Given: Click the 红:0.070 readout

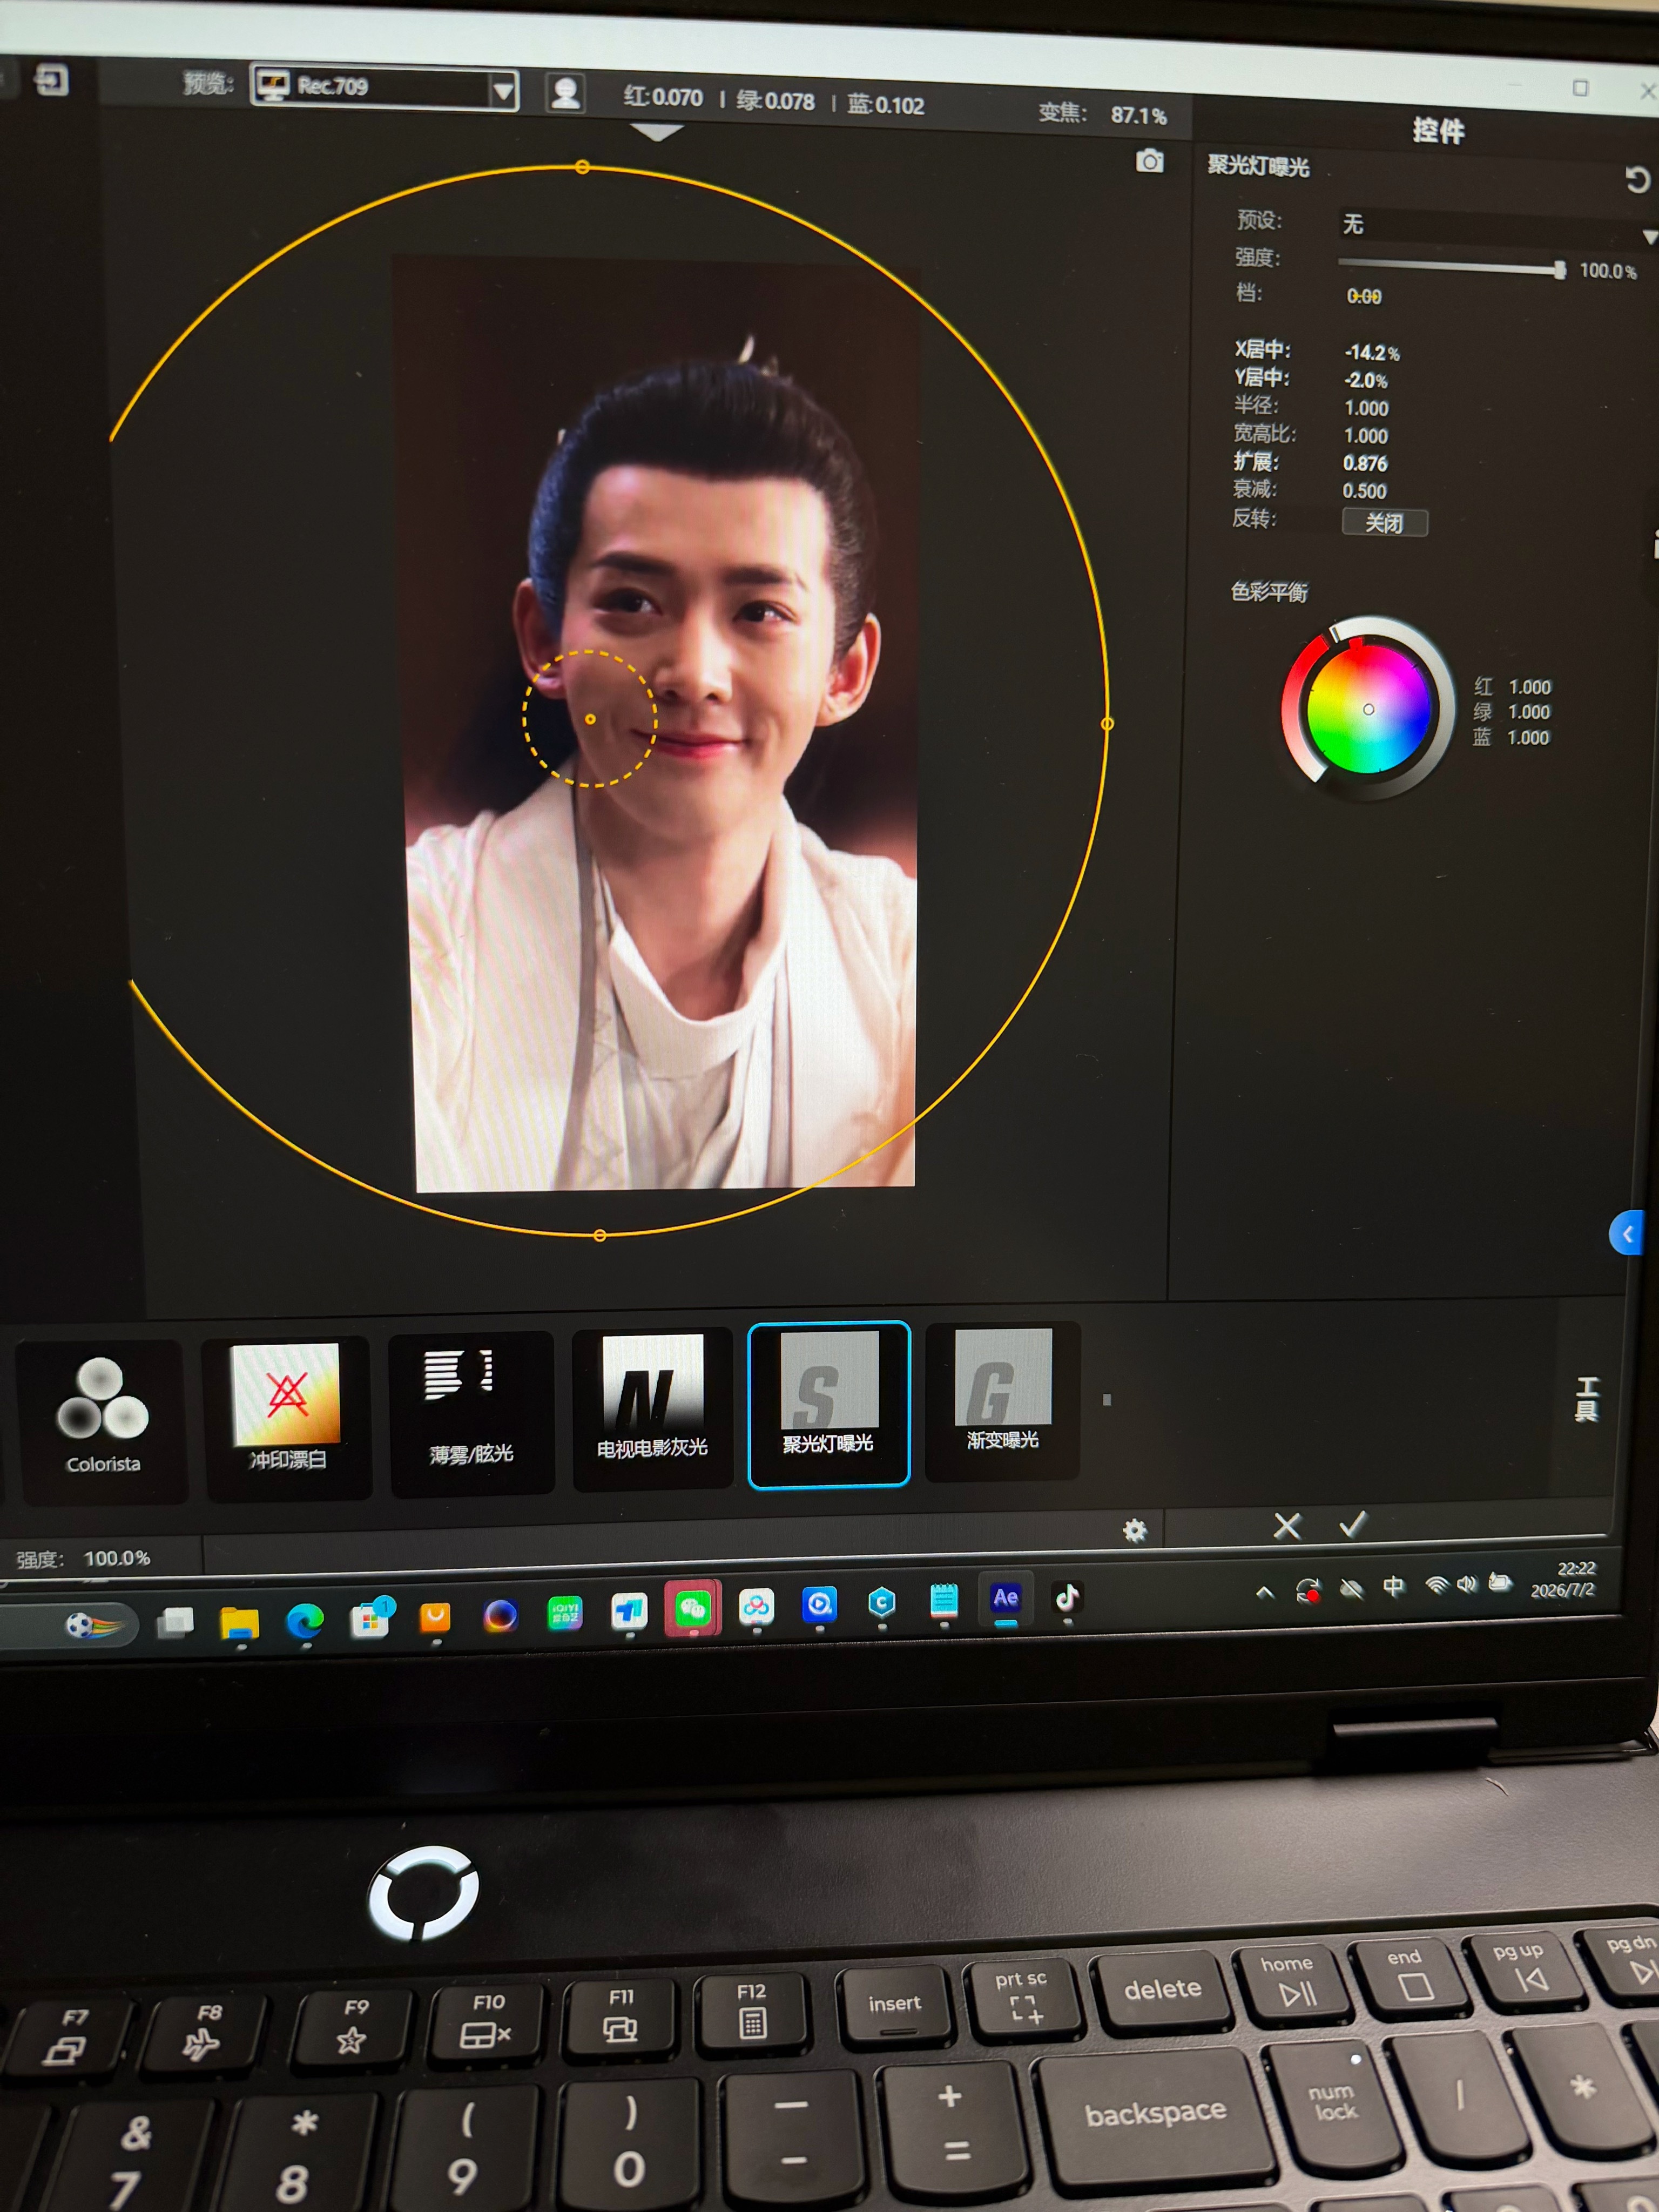Looking at the screenshot, I should click(x=663, y=97).
